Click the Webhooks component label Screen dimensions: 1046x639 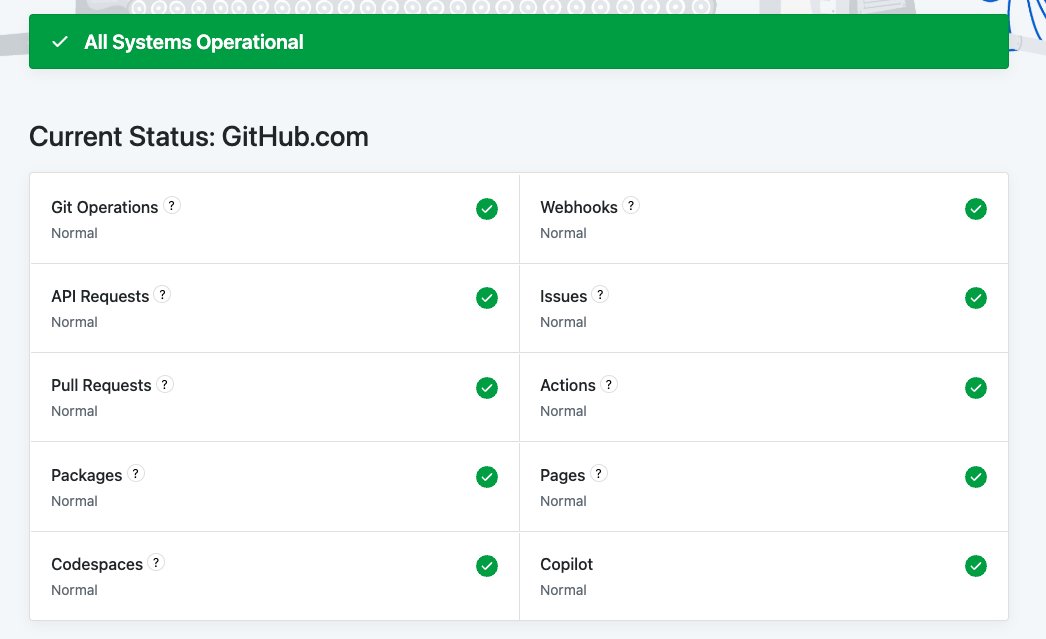click(579, 207)
